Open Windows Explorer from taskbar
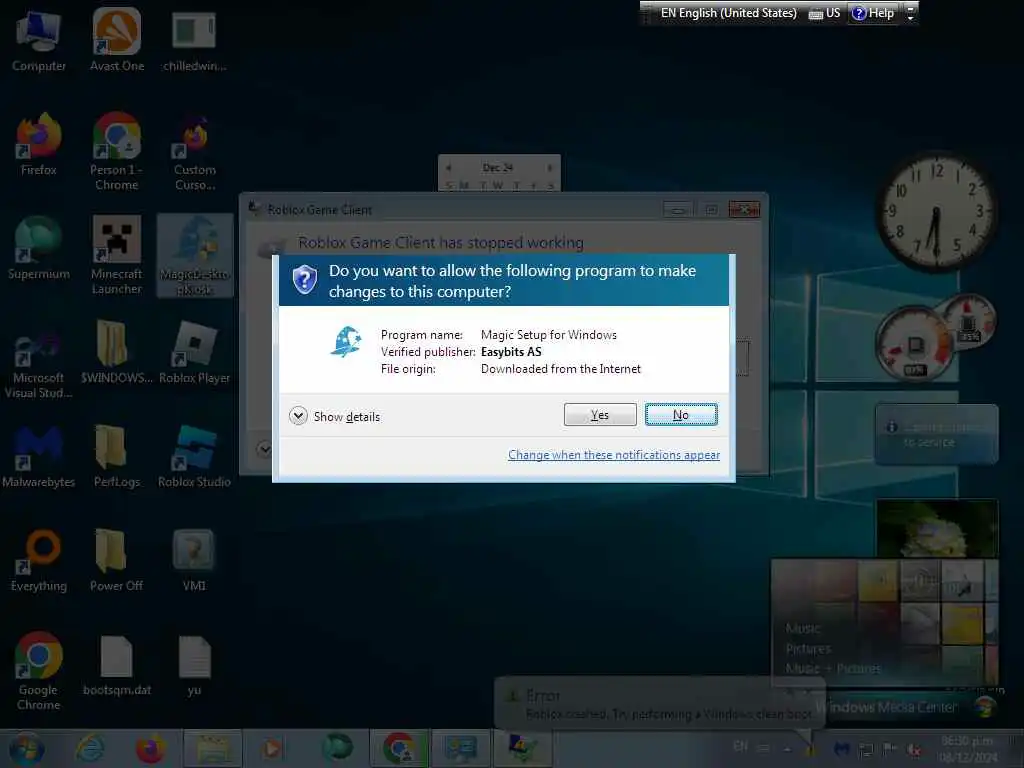Image resolution: width=1024 pixels, height=768 pixels. [x=212, y=748]
